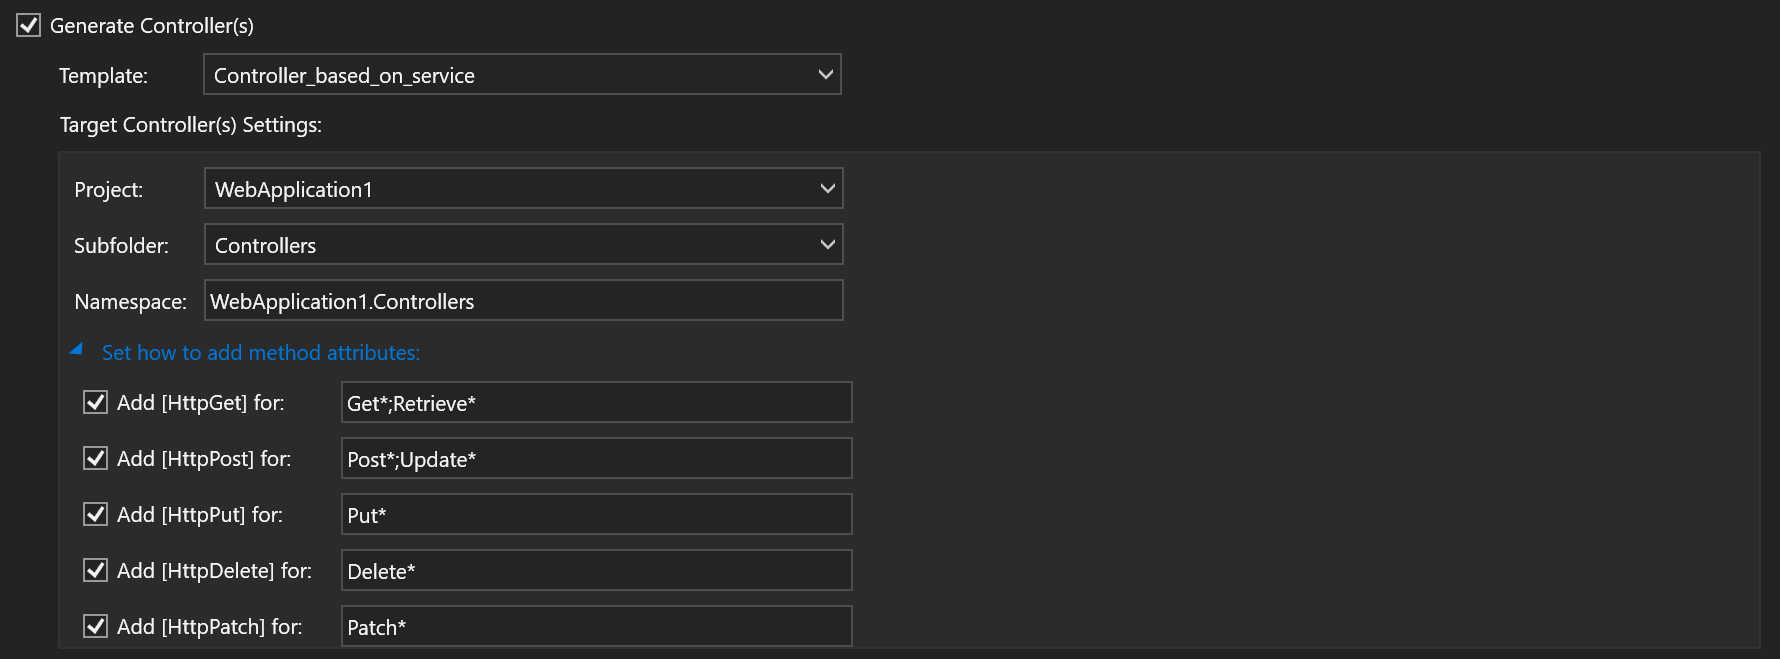
Task: Uncheck Add [HttpPost] for checkbox
Action: 95,459
